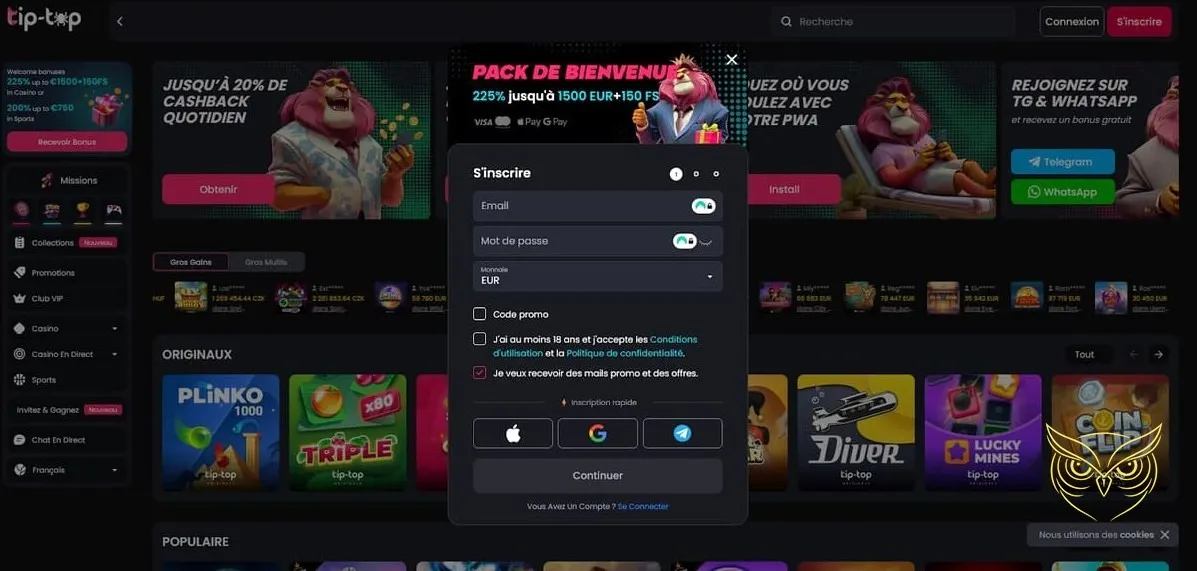Screen dimensions: 1197x571
Task: Click the S'inscrire header button
Action: point(1139,21)
